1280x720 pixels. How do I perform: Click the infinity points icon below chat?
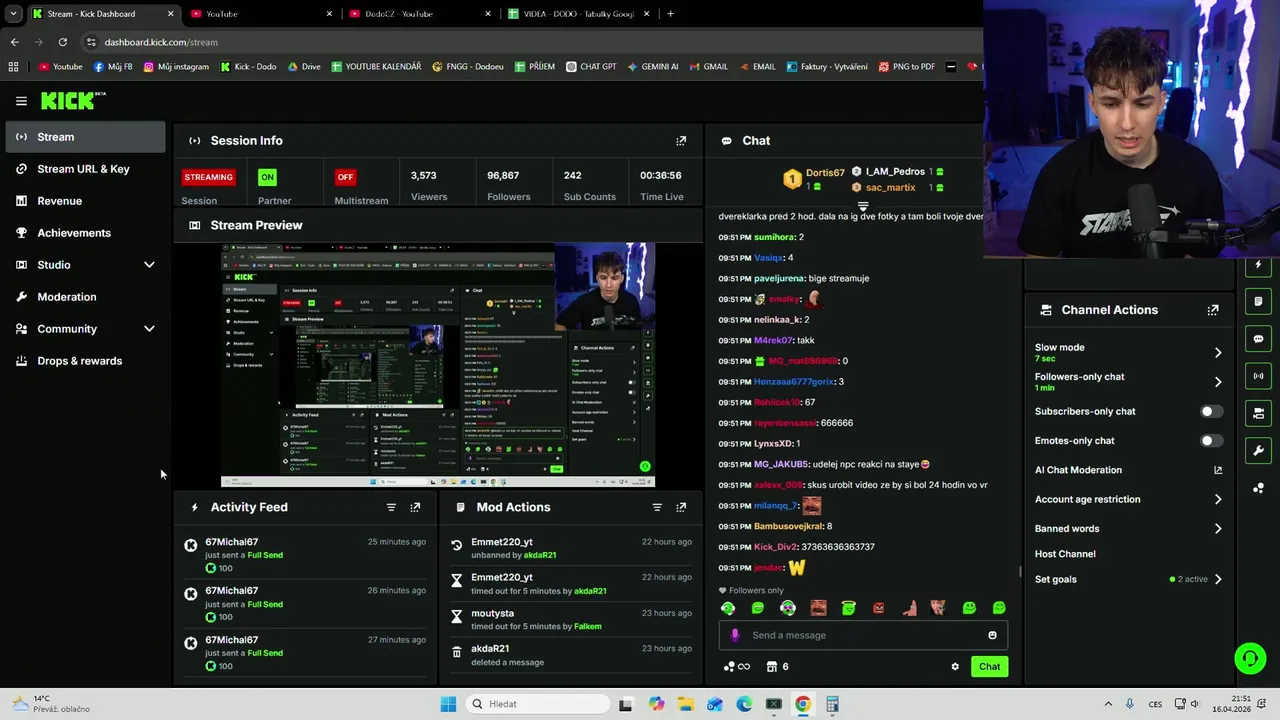click(x=737, y=667)
